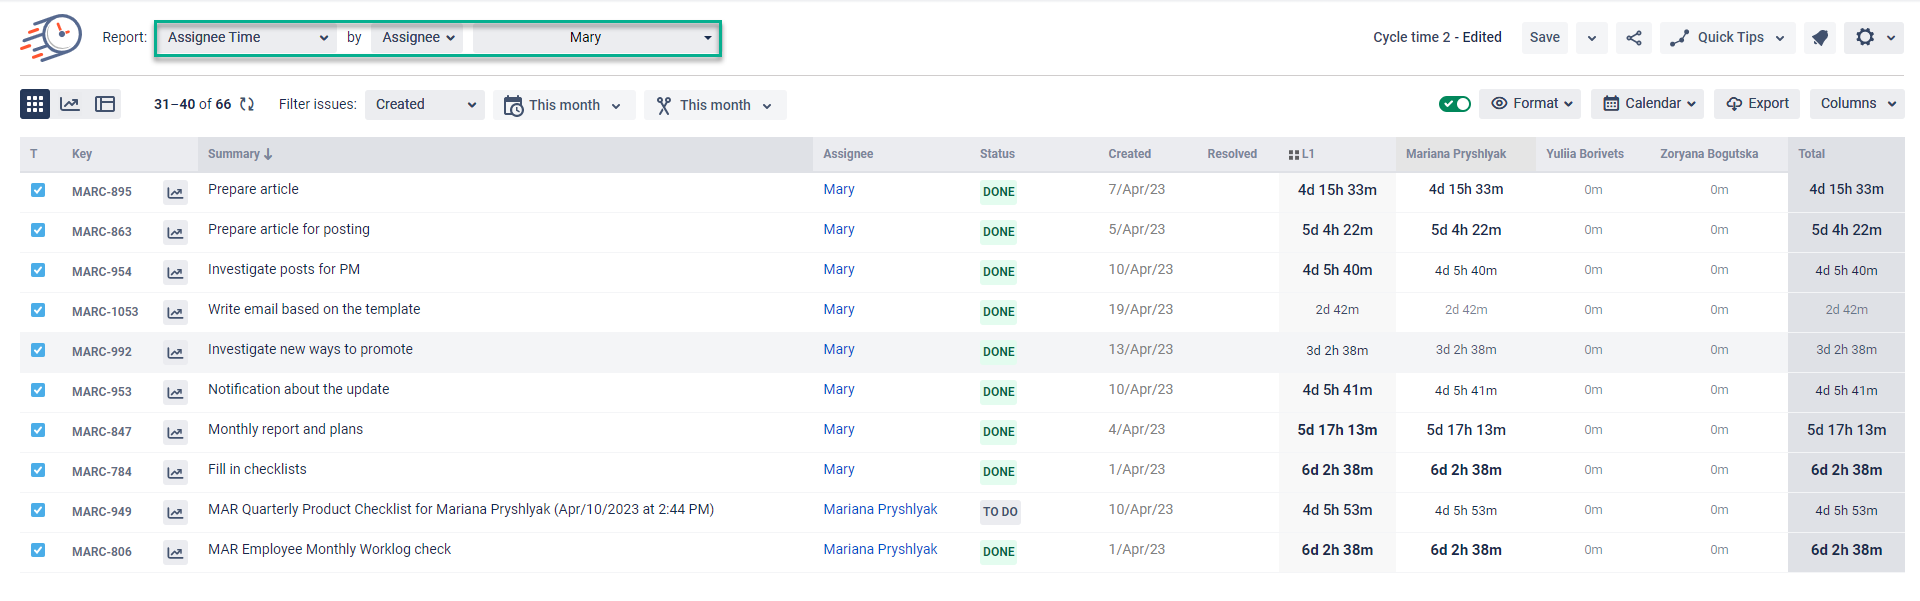Expand the Columns dropdown
The image size is (1920, 601).
[1857, 104]
